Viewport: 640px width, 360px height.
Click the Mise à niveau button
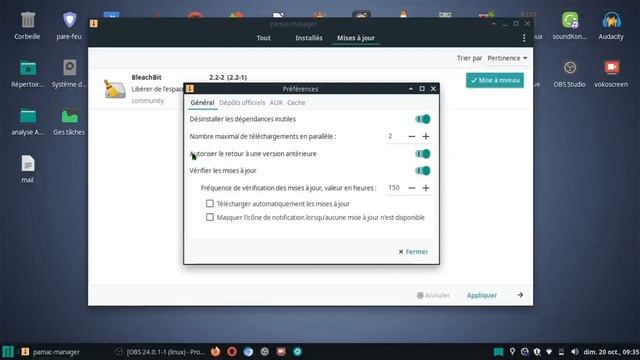pos(495,80)
